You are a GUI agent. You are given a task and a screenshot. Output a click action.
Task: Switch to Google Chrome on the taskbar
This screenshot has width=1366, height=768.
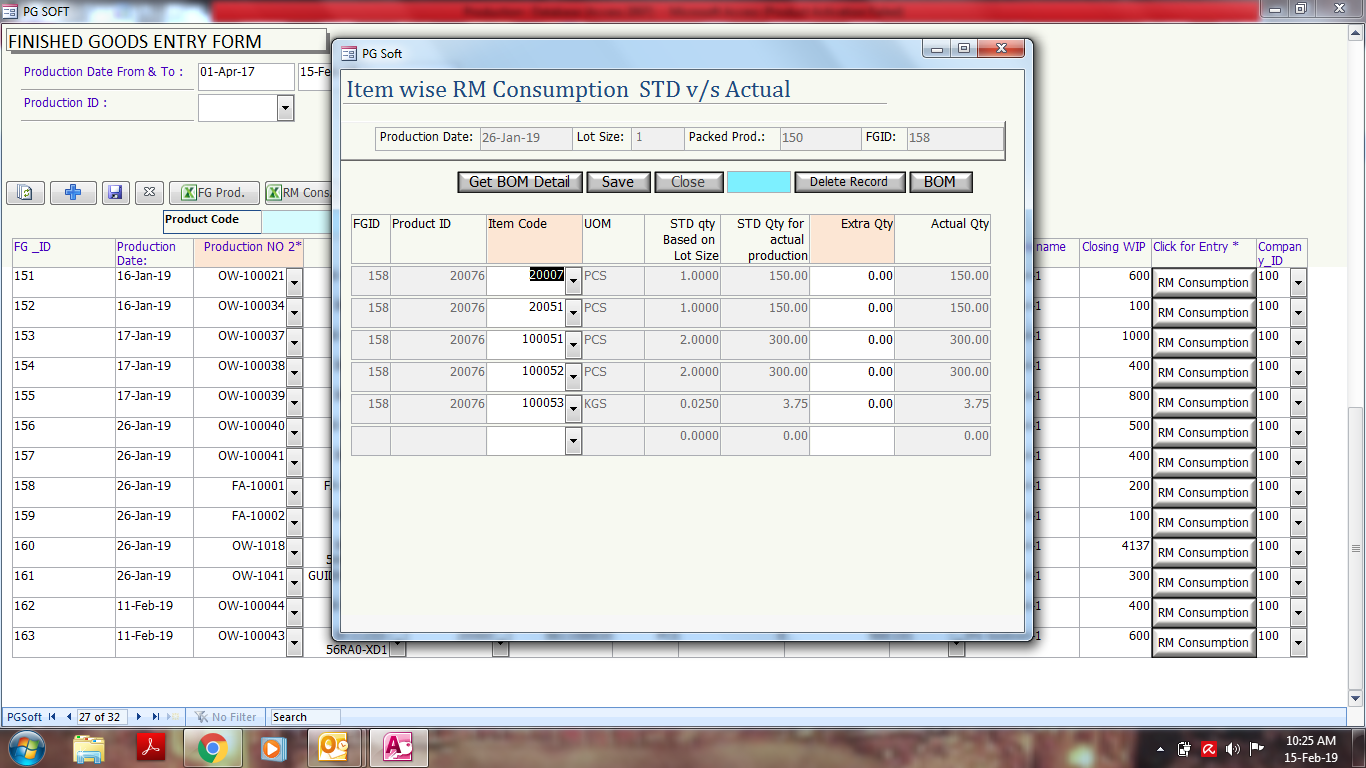pyautogui.click(x=211, y=748)
